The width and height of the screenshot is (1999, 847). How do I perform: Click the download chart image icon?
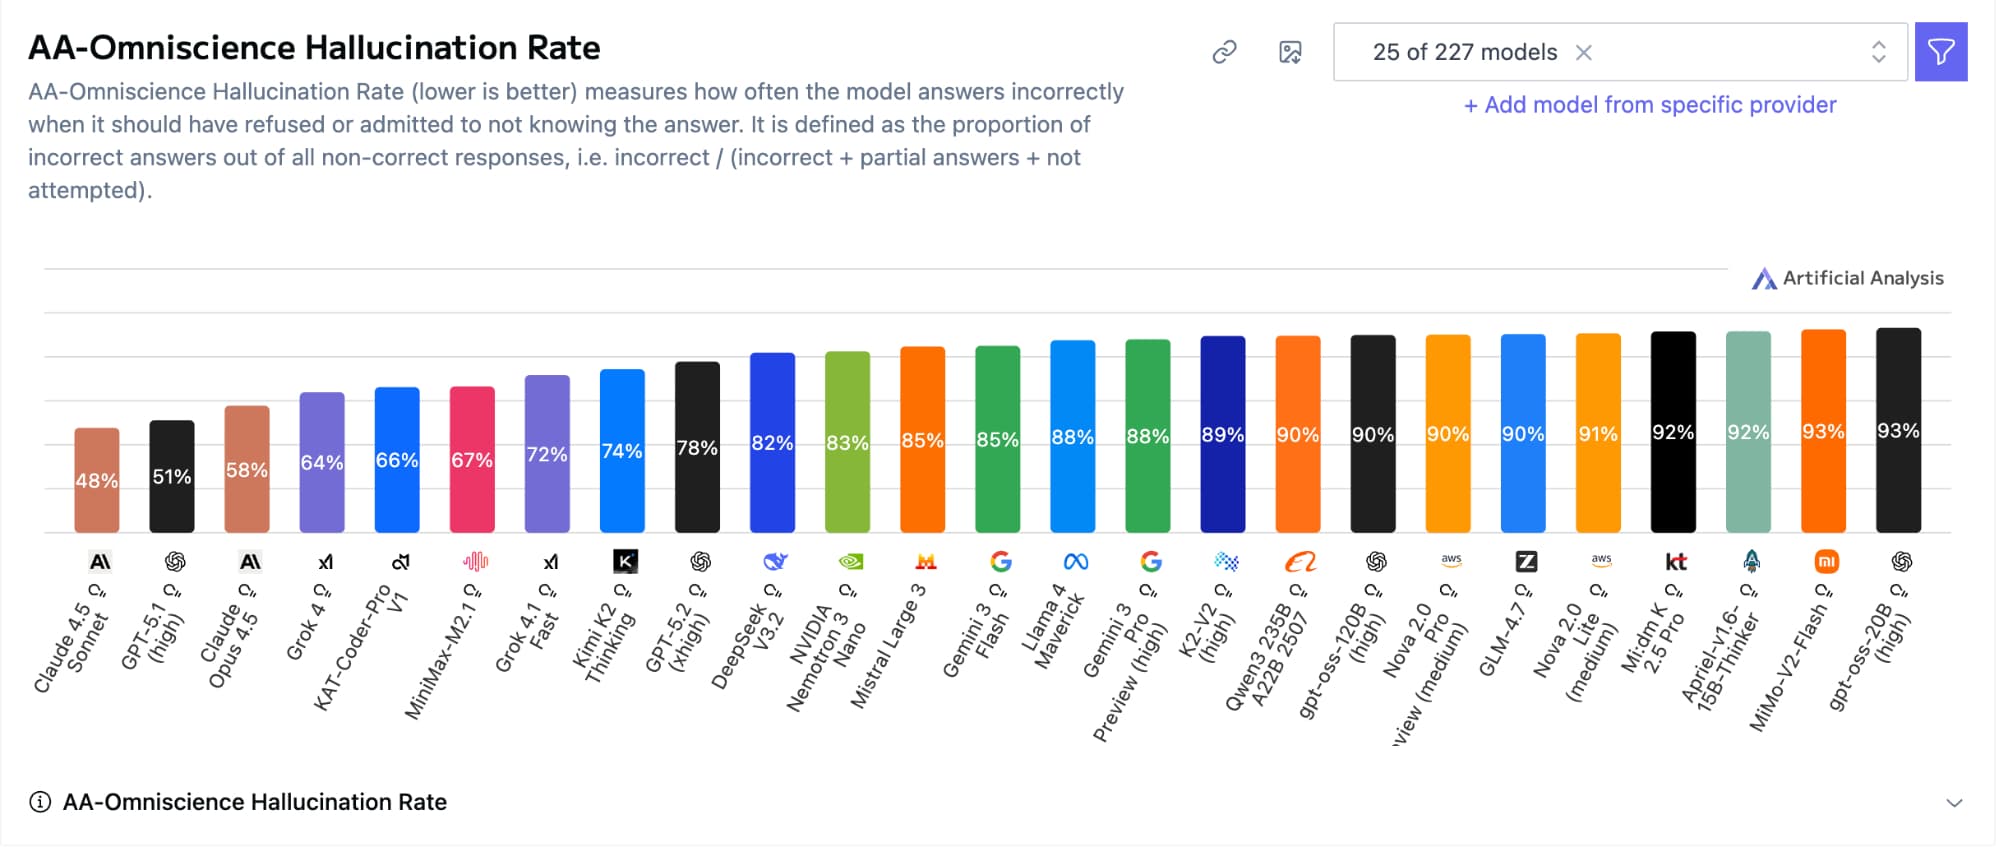(x=1290, y=52)
